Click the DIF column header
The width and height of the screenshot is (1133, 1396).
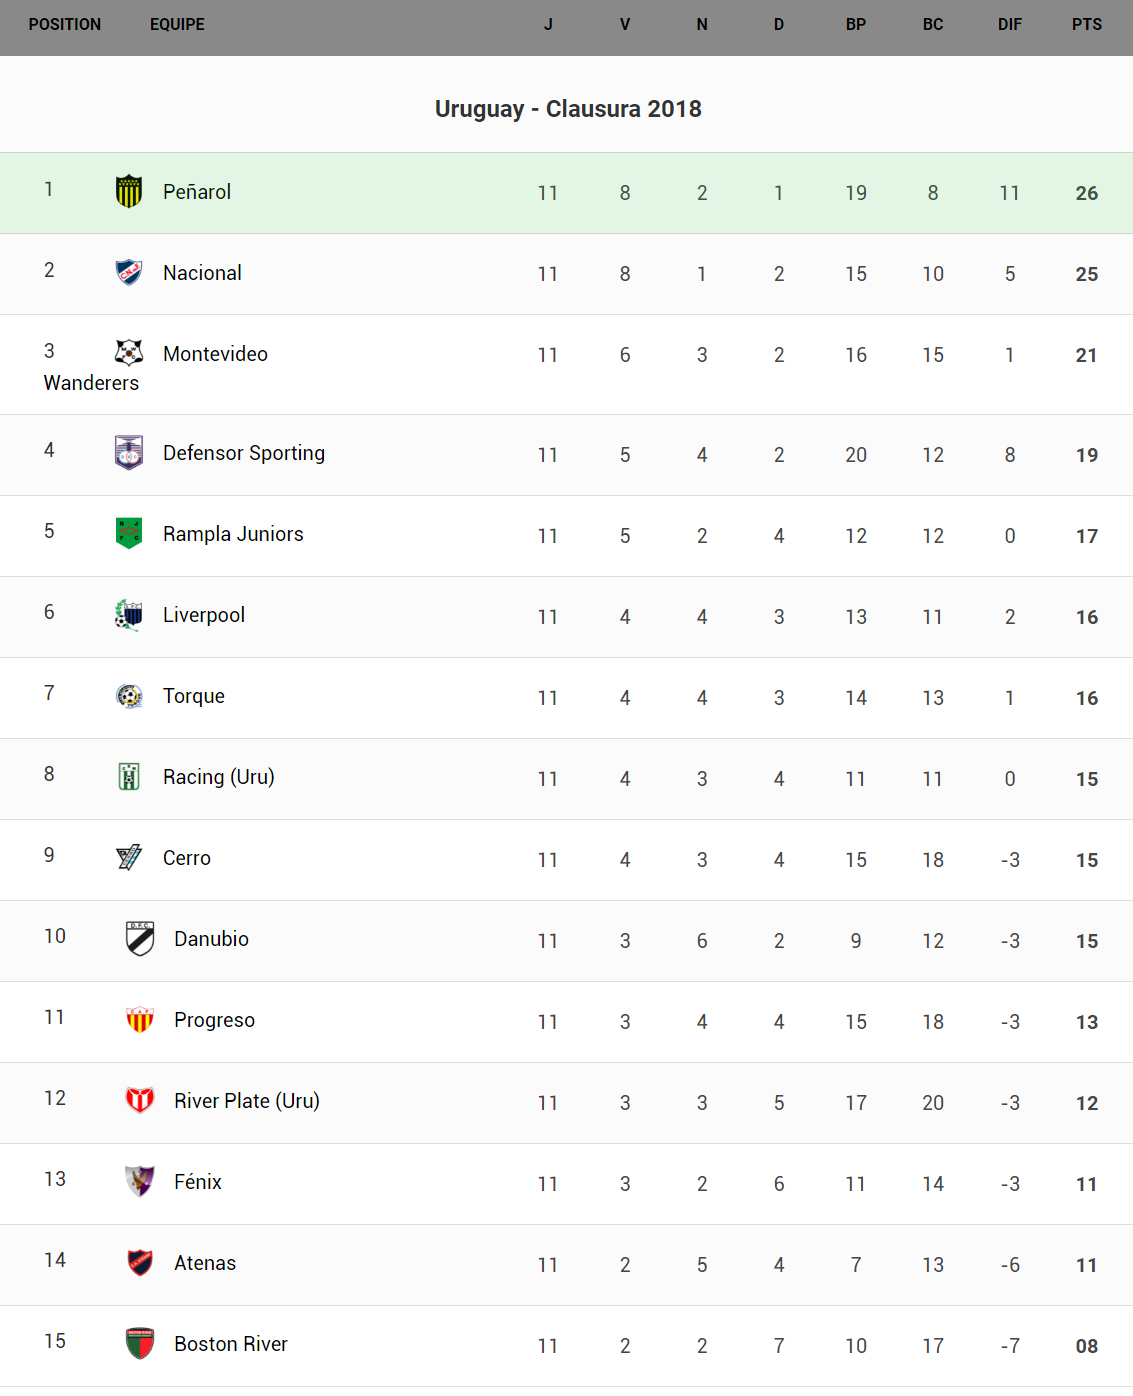1009,25
